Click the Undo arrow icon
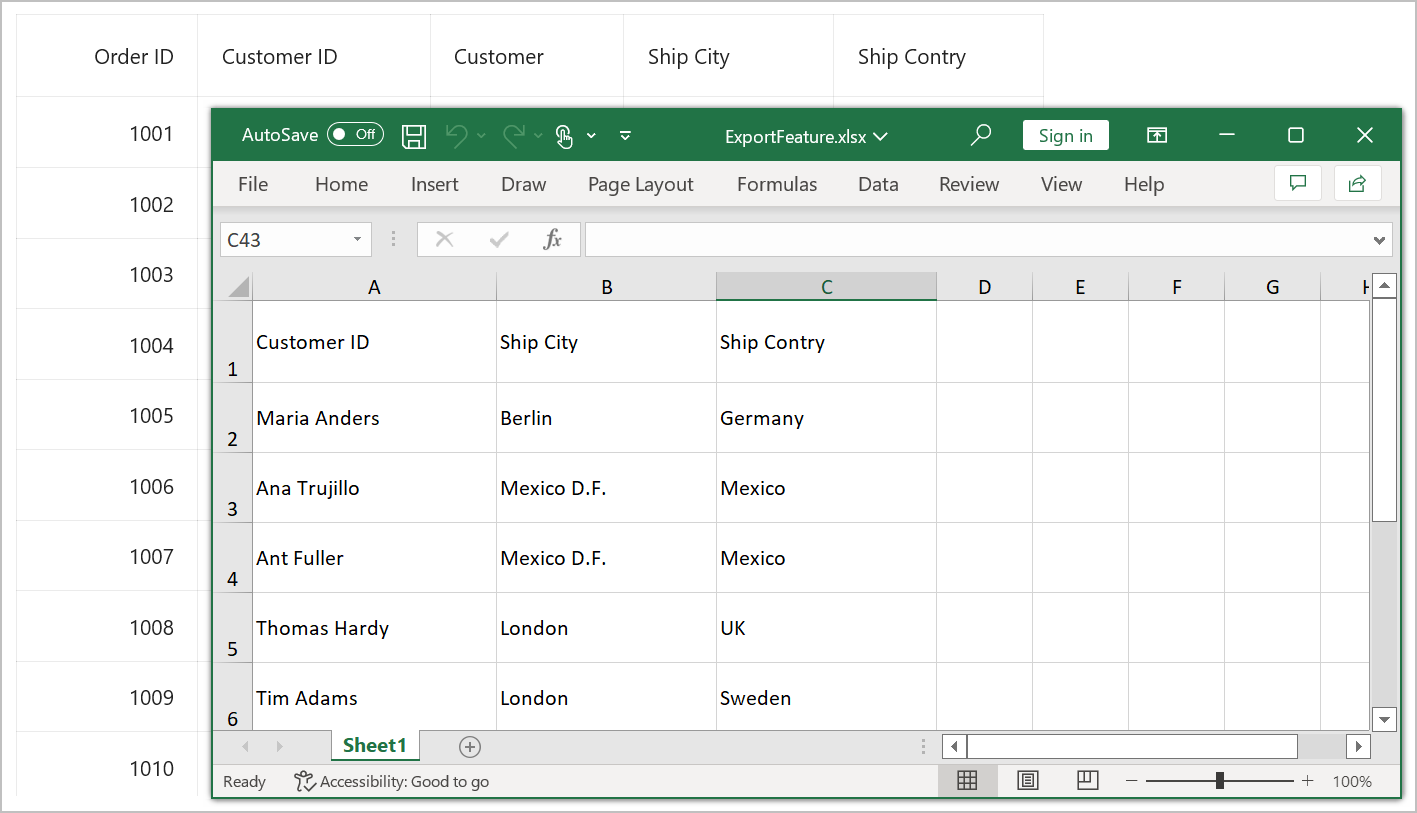 coord(456,136)
